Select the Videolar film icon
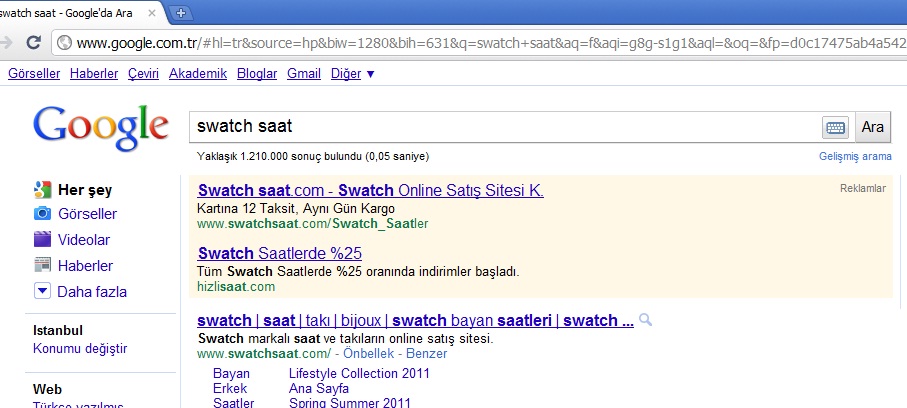The image size is (907, 408). pyautogui.click(x=42, y=240)
